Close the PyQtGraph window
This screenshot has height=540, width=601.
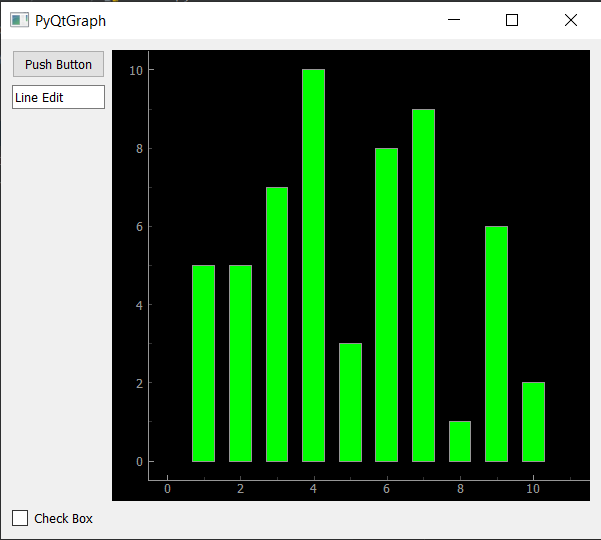point(571,20)
